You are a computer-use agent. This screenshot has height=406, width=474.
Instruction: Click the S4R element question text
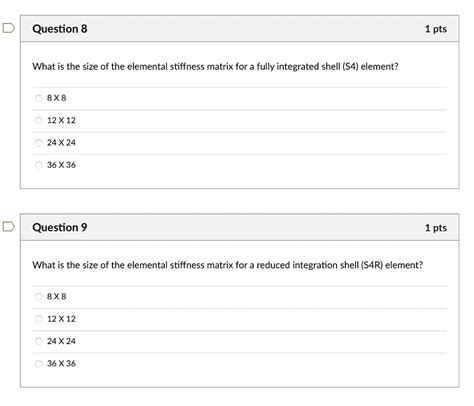pos(228,265)
